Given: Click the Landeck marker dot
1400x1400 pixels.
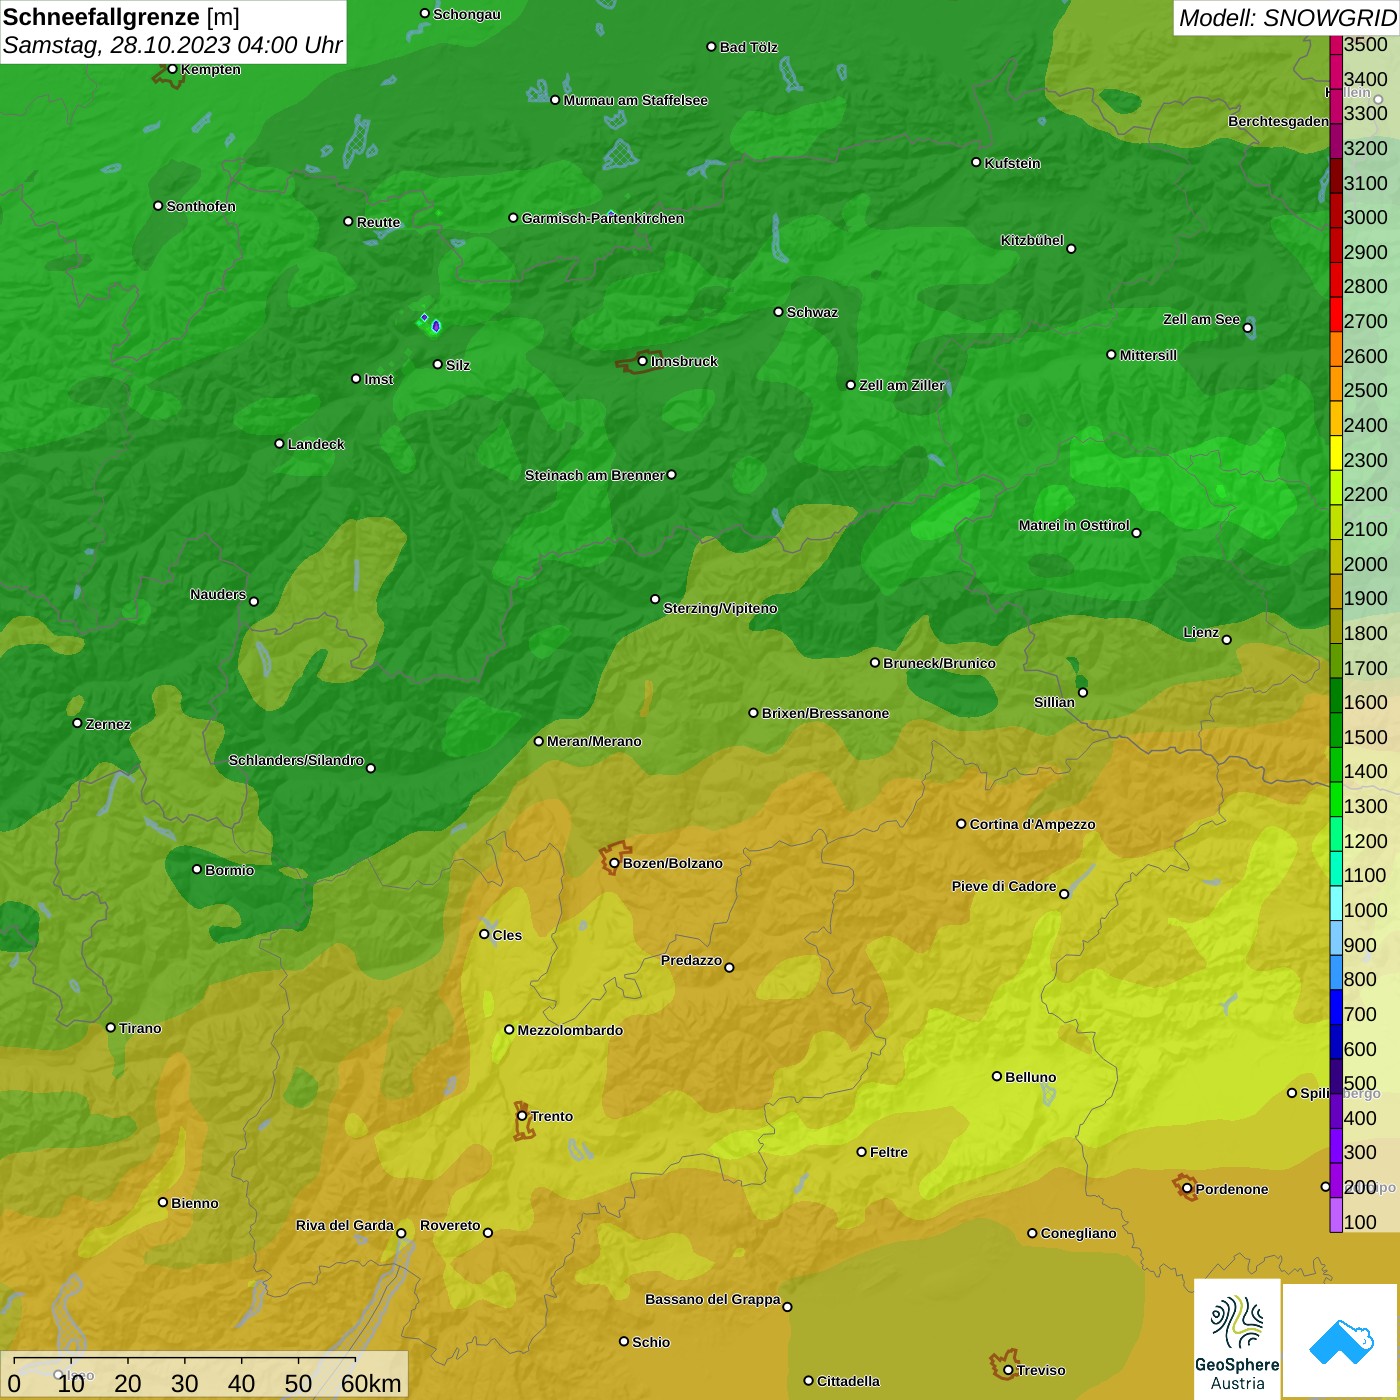Looking at the screenshot, I should coord(280,443).
